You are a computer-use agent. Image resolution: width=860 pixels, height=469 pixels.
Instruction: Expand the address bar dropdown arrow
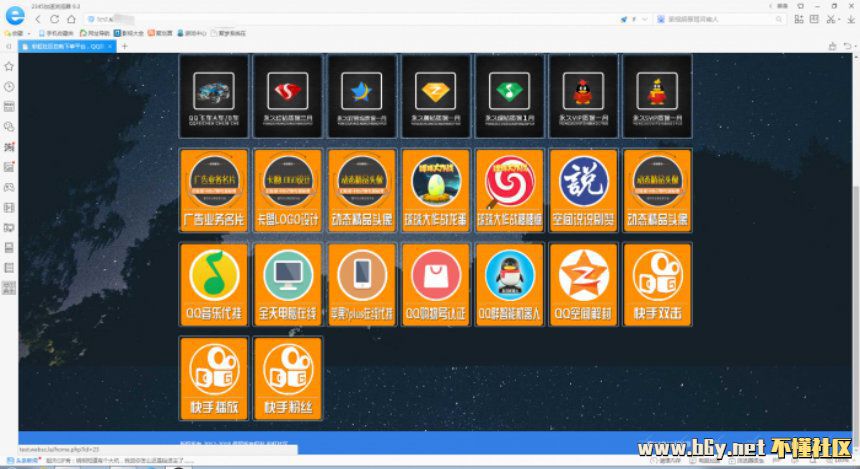point(644,19)
